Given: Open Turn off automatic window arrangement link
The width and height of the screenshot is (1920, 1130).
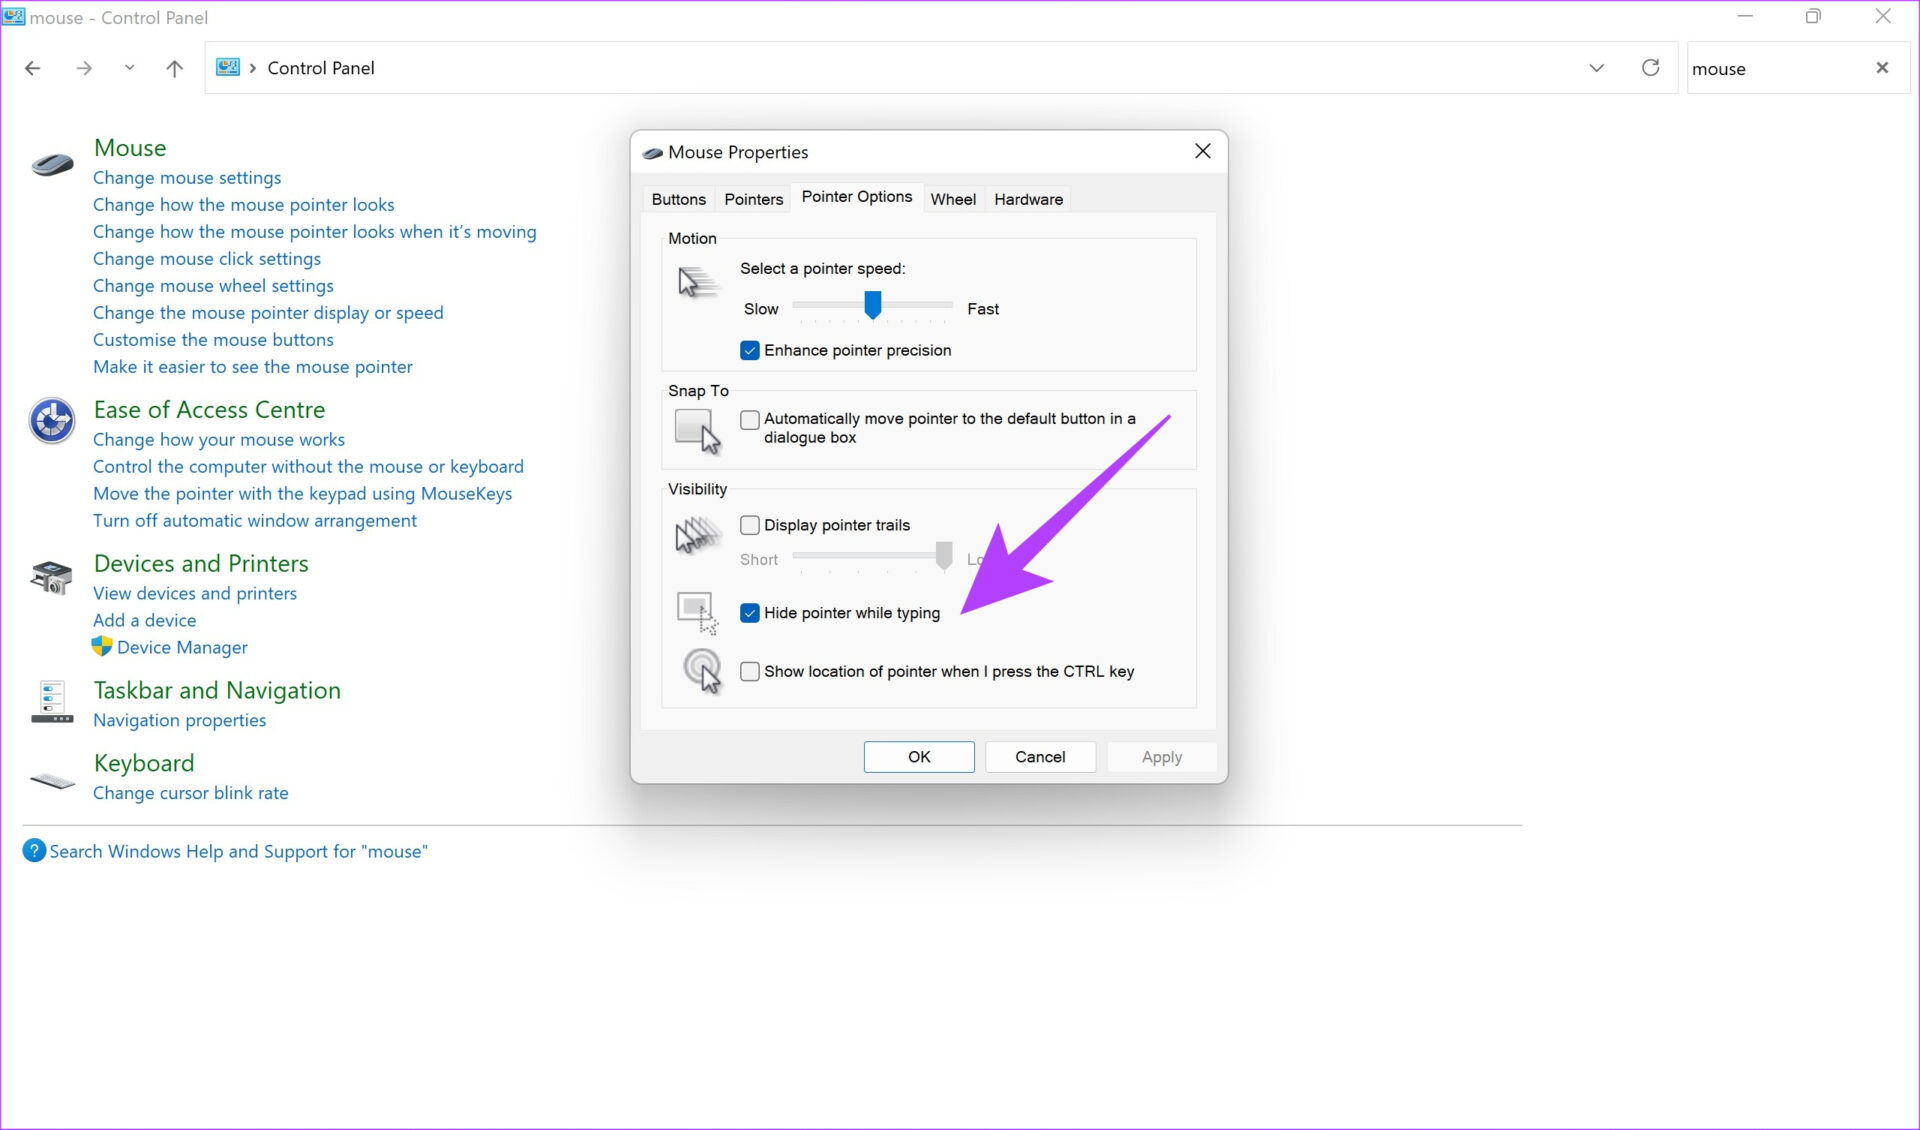Looking at the screenshot, I should 255,520.
